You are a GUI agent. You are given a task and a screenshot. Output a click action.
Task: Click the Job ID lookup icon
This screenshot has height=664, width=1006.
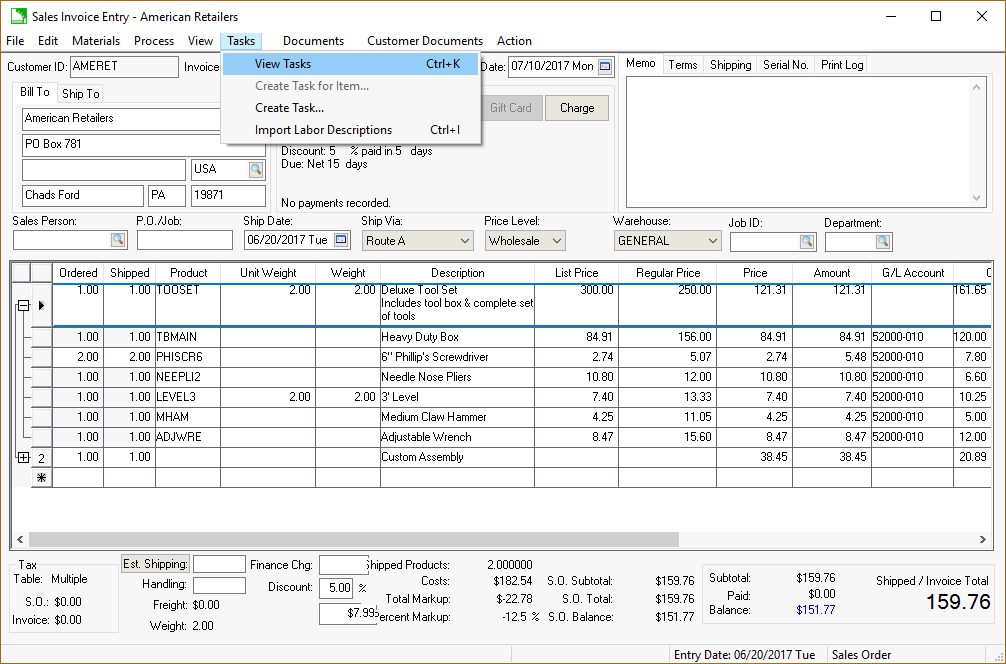807,241
